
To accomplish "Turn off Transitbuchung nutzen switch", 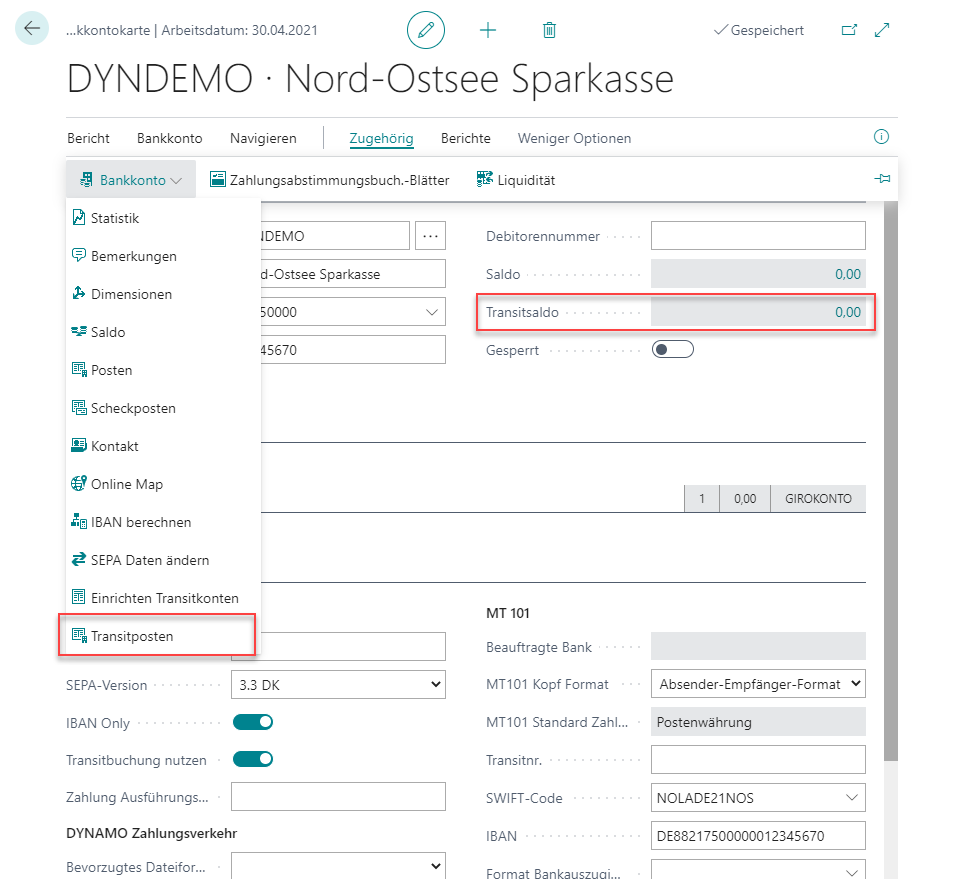I will [x=252, y=759].
